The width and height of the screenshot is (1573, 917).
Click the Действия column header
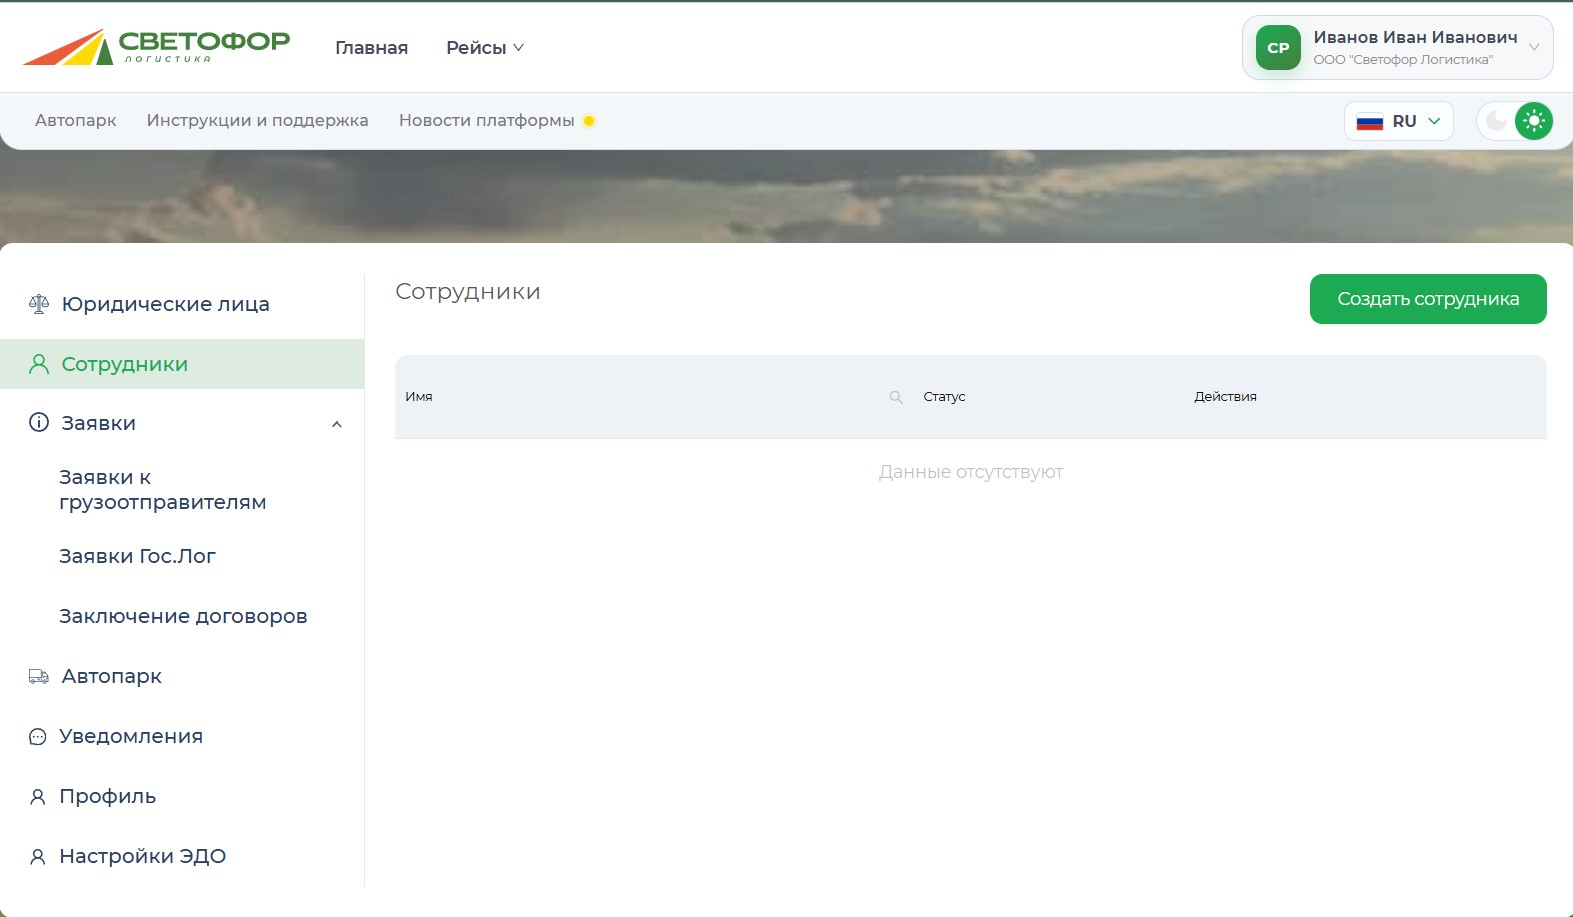coord(1225,397)
